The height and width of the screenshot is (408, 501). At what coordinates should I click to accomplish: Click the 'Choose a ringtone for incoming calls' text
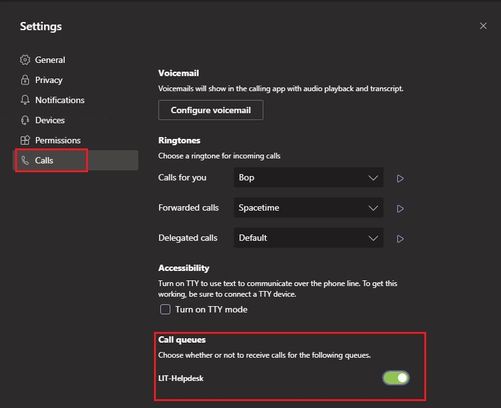coord(219,156)
